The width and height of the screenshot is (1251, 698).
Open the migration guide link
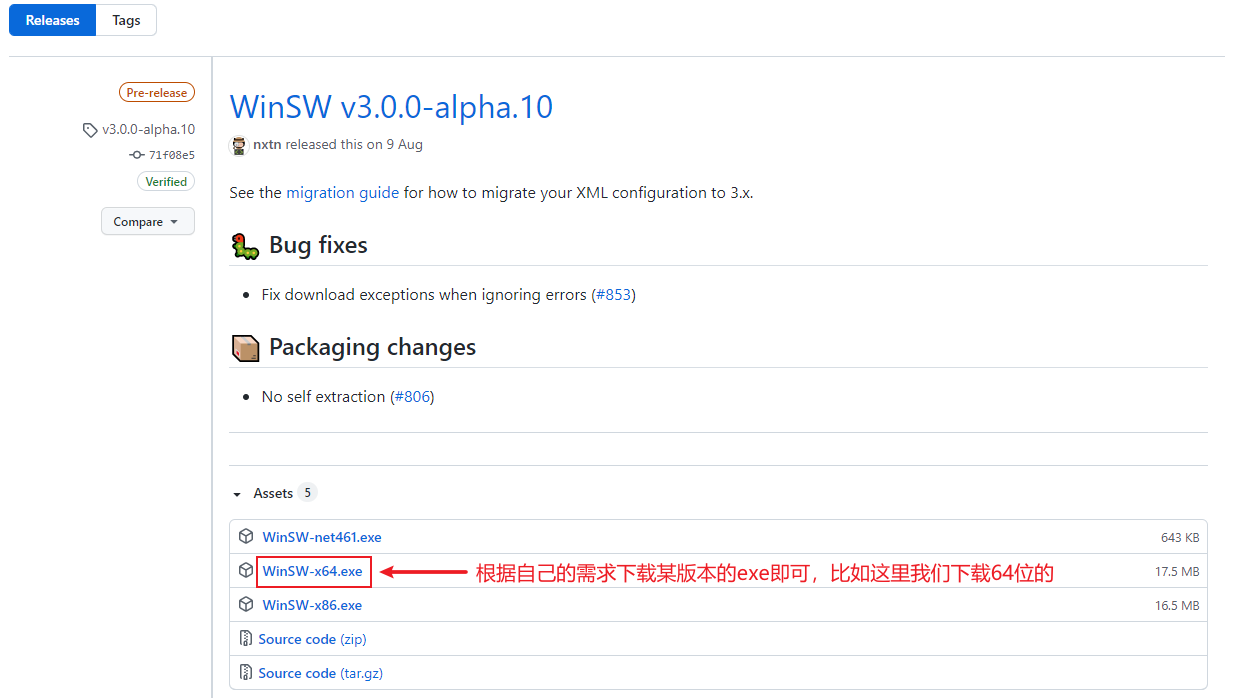coord(342,192)
